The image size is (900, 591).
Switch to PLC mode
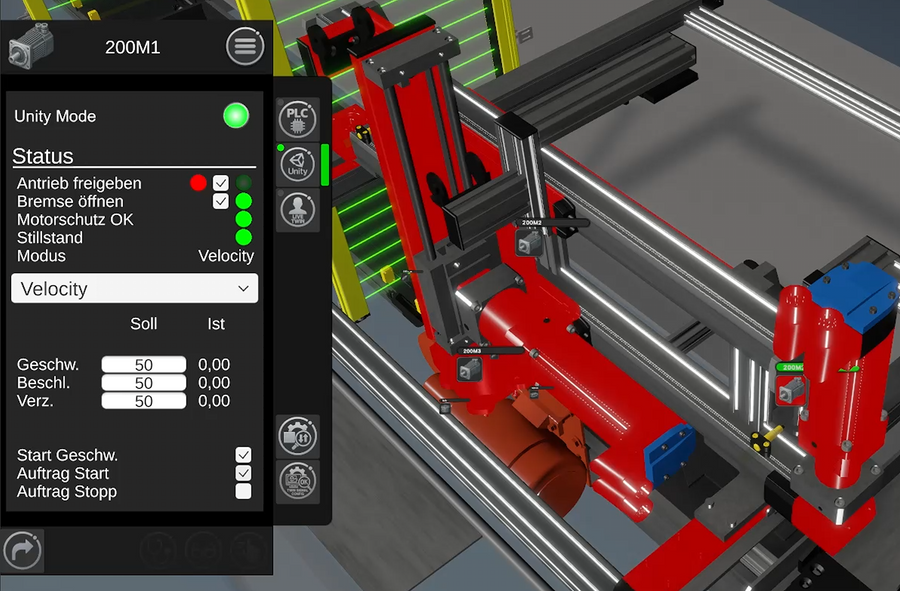(297, 120)
